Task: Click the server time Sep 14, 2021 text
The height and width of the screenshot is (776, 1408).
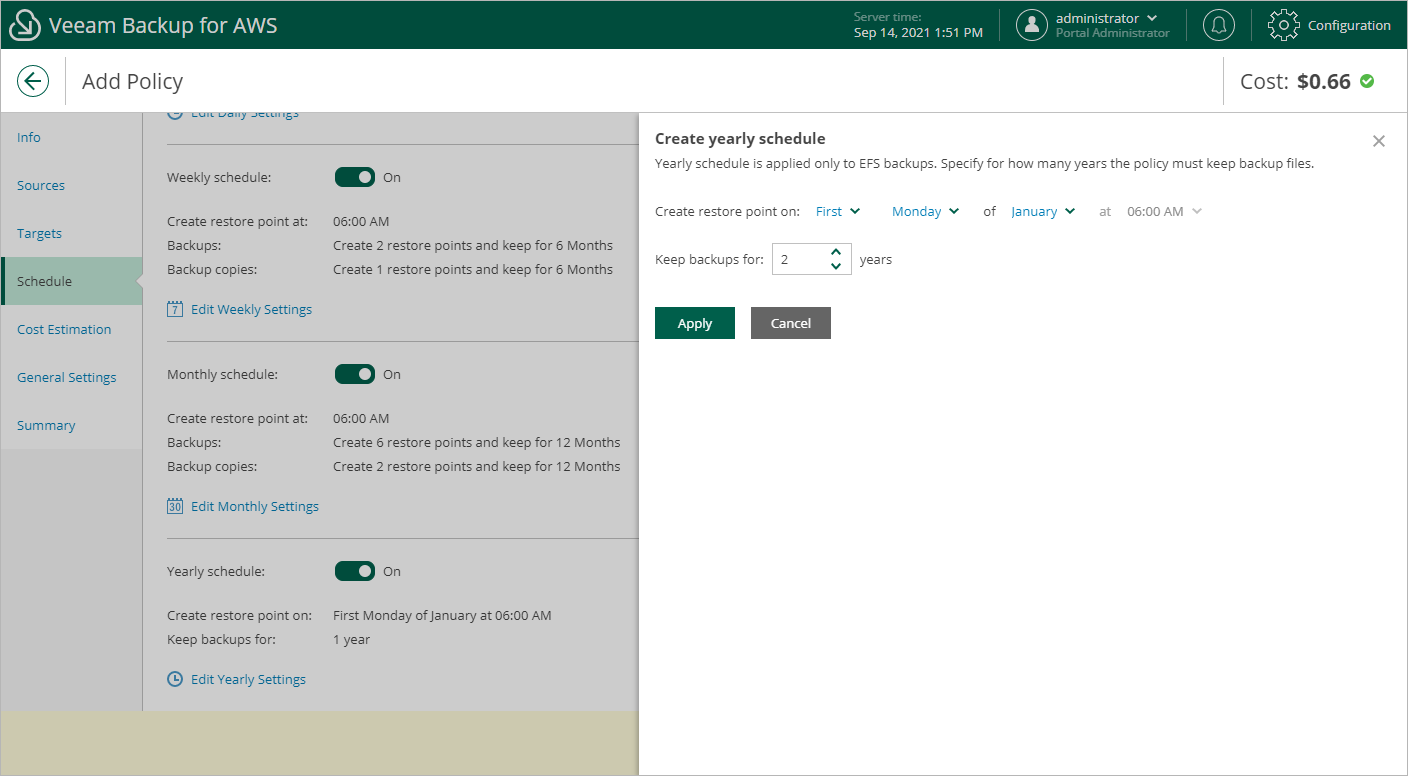Action: click(x=918, y=32)
